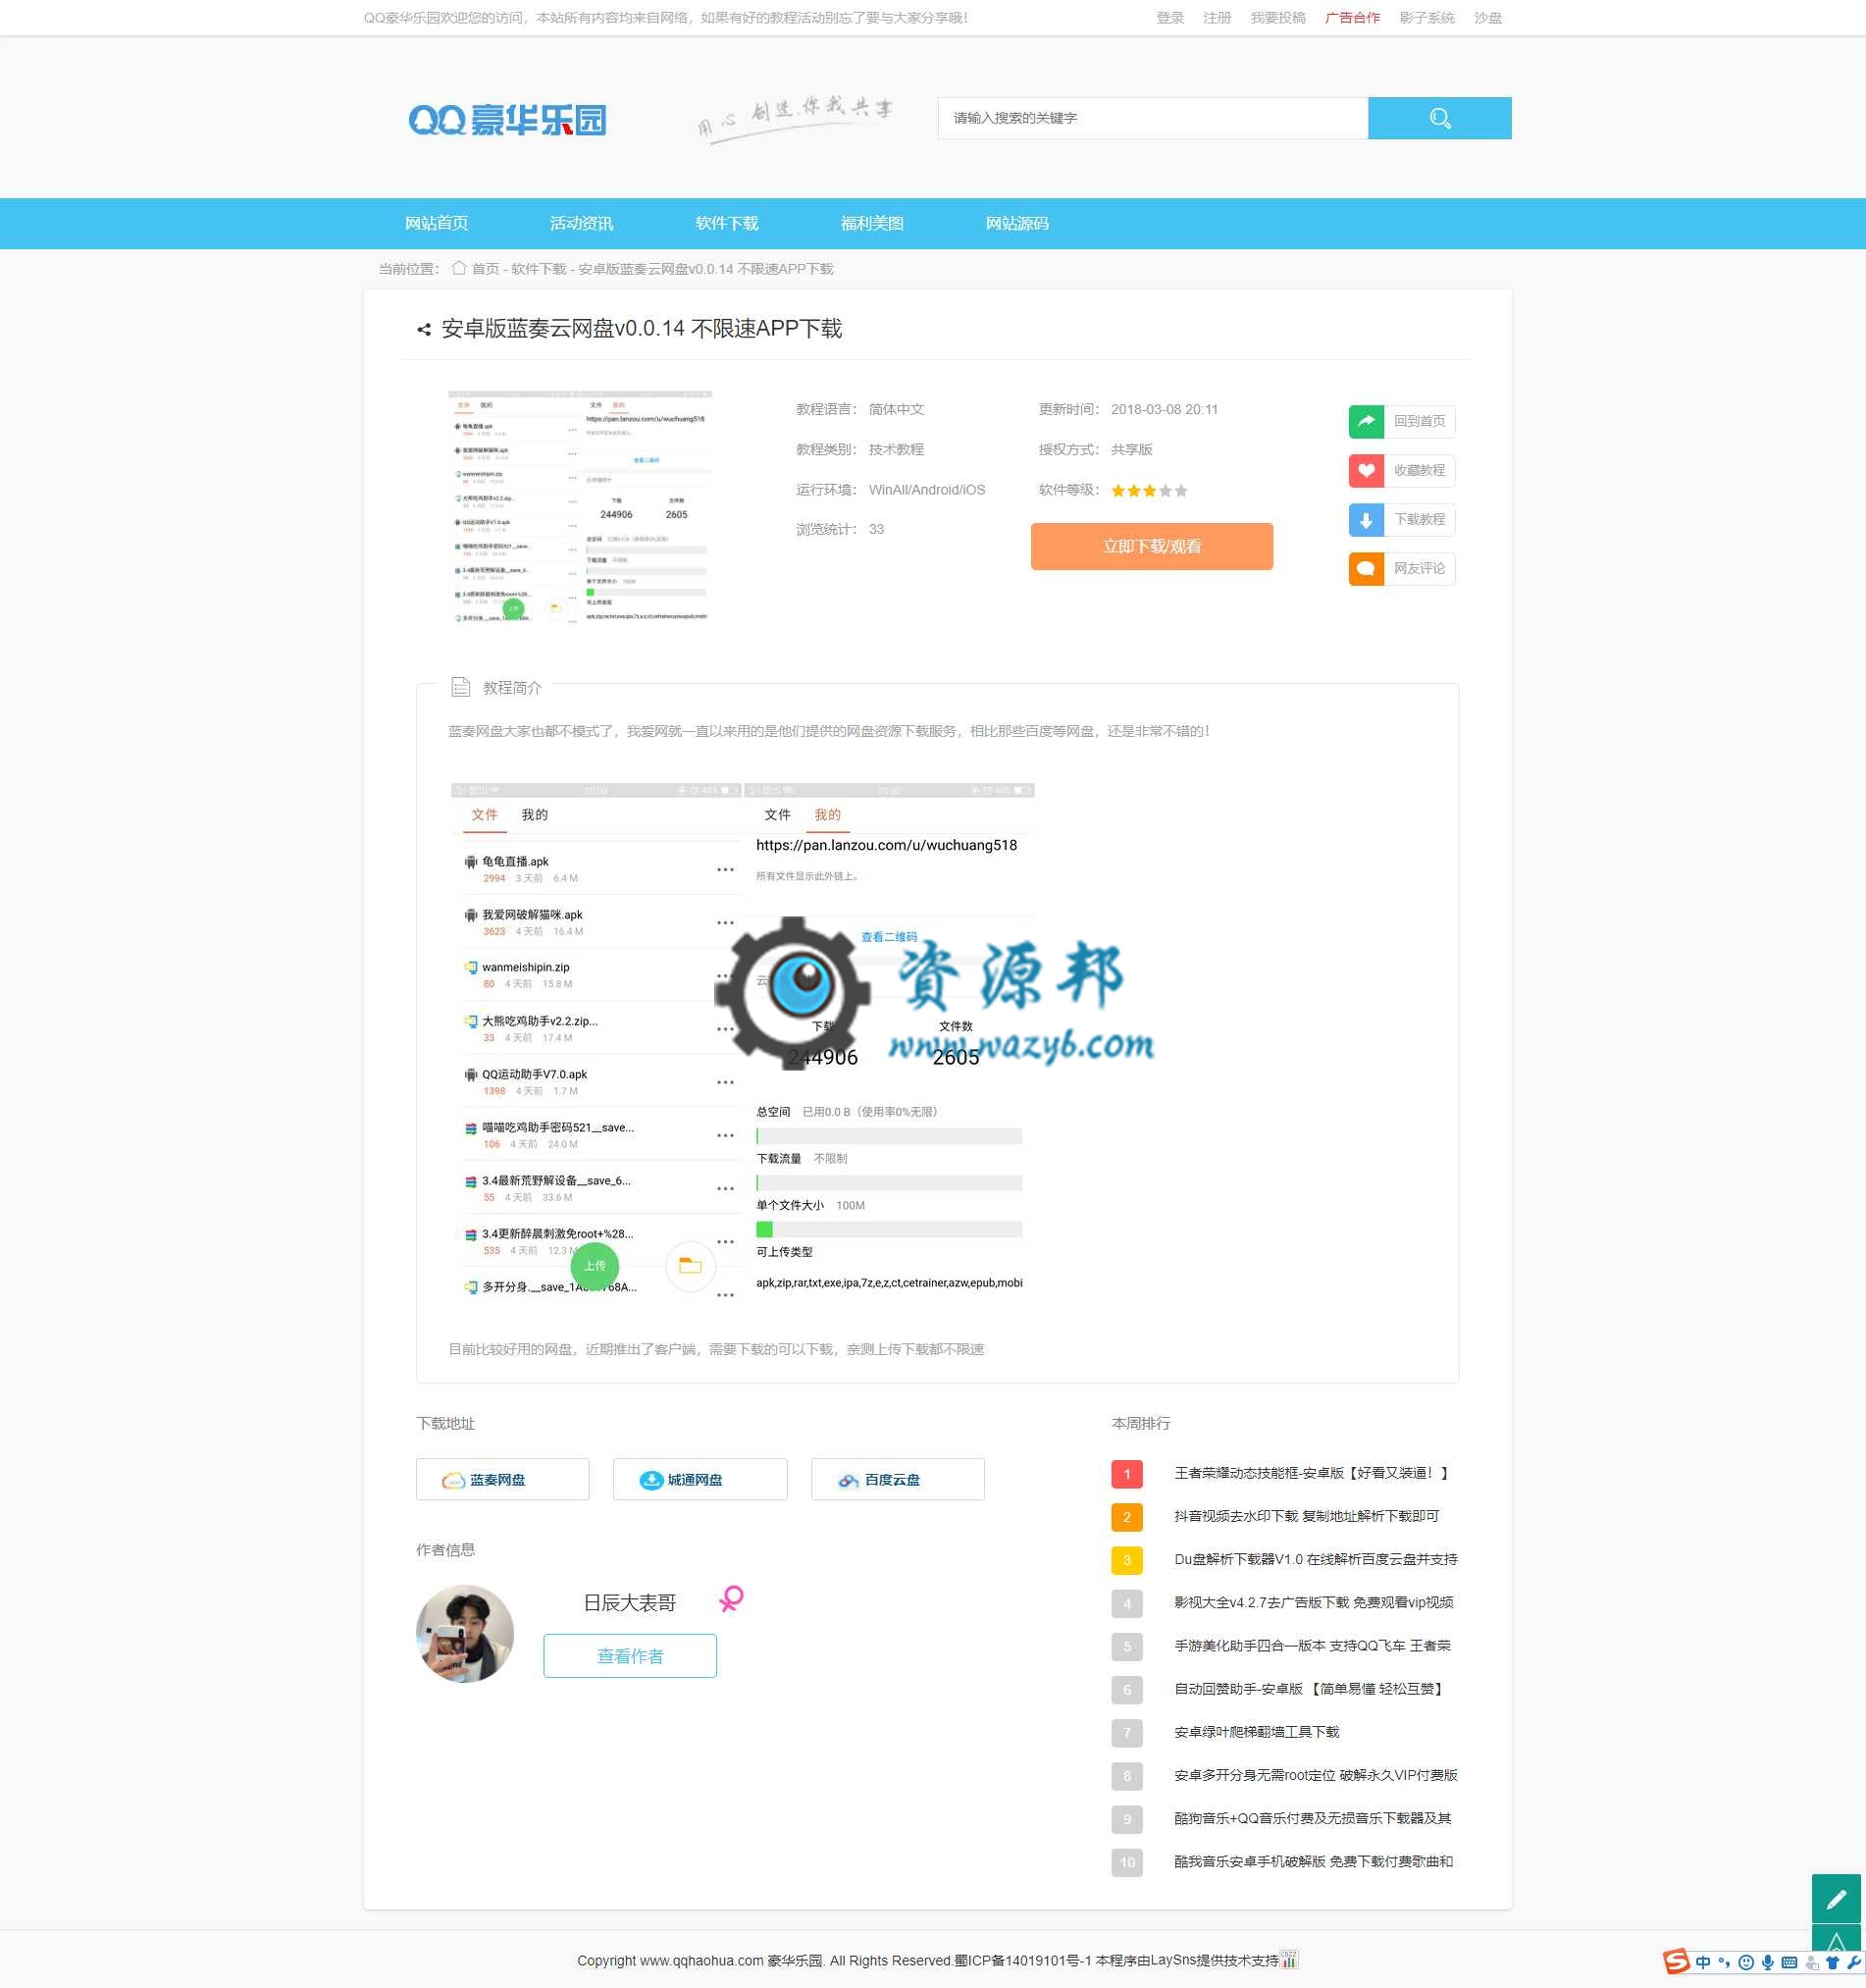1866x1988 pixels.
Task: Toggle the Sogou punctuation mode icon
Action: [1724, 1963]
